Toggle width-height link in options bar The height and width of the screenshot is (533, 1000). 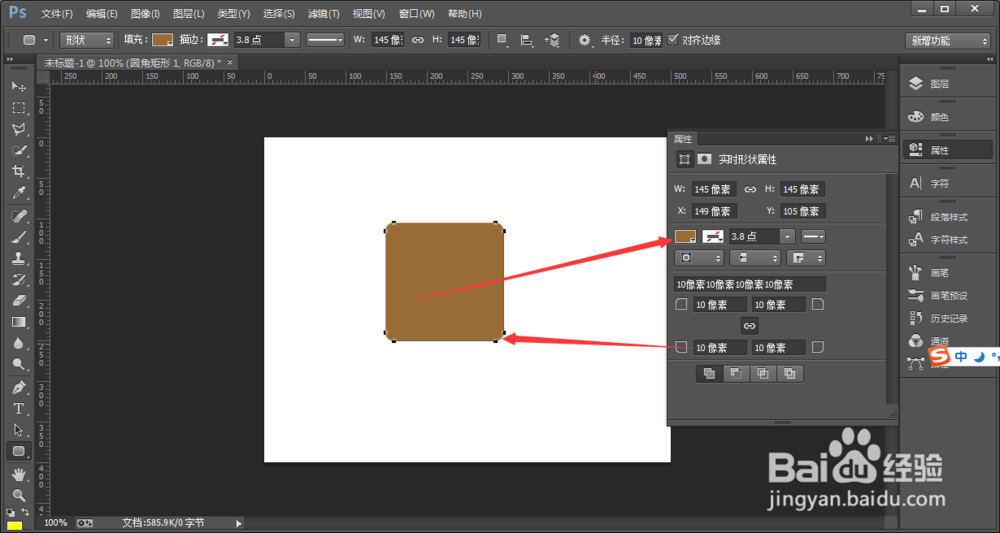click(417, 40)
